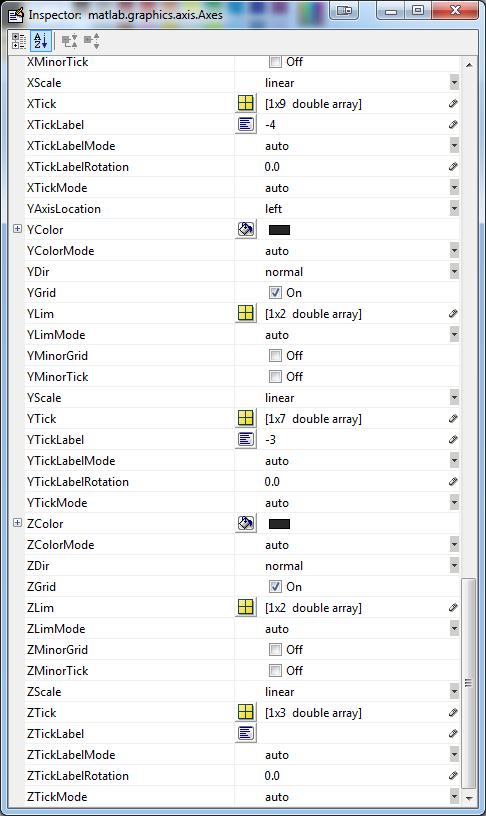486x816 pixels.
Task: Click pencil edit icon for XTickLabel
Action: pyautogui.click(x=453, y=124)
